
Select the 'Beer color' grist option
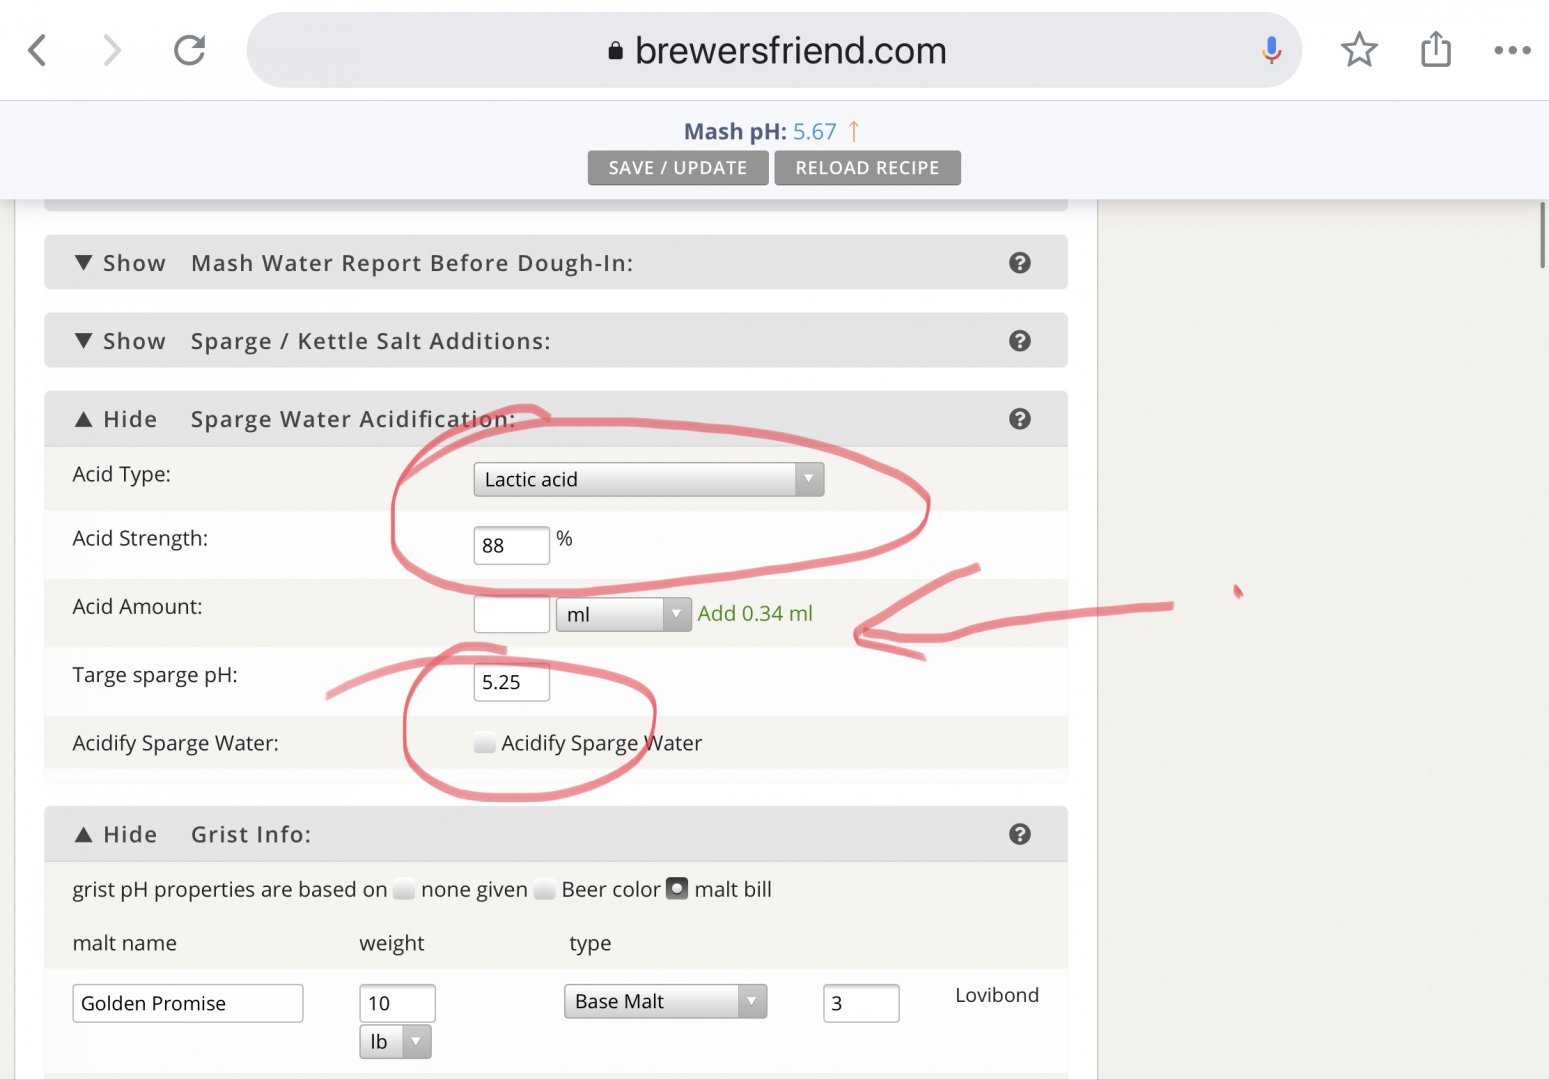click(x=545, y=889)
